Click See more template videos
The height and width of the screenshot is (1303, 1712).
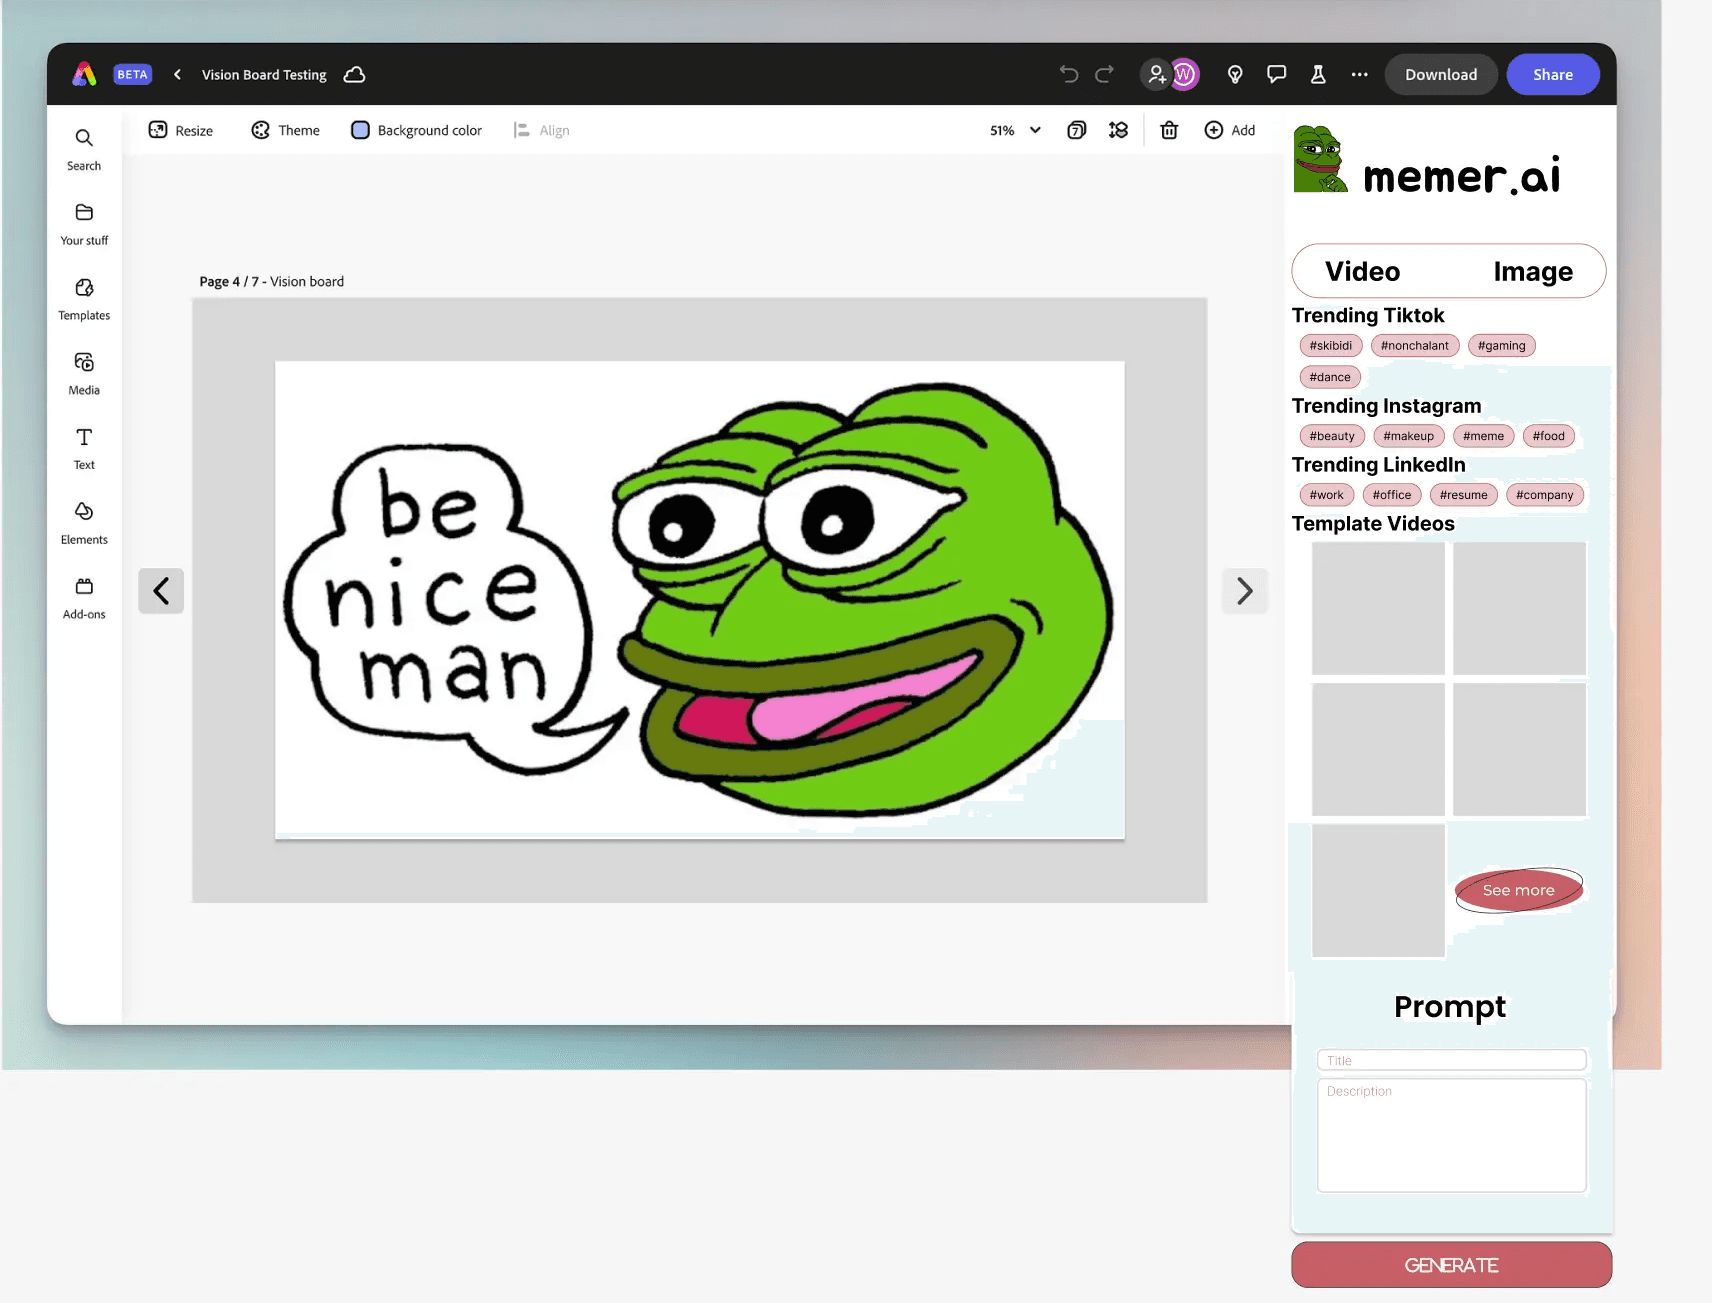point(1518,889)
